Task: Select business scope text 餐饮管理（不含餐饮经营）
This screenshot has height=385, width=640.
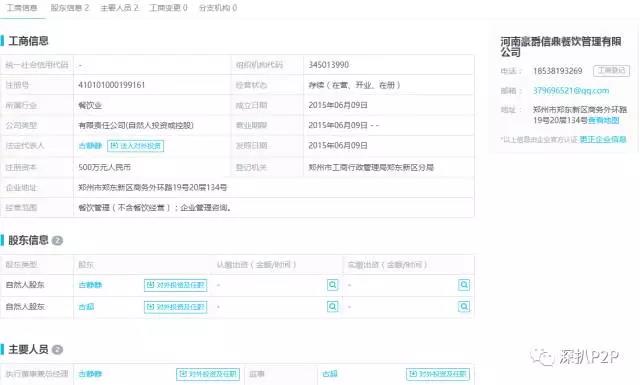Action: click(124, 208)
